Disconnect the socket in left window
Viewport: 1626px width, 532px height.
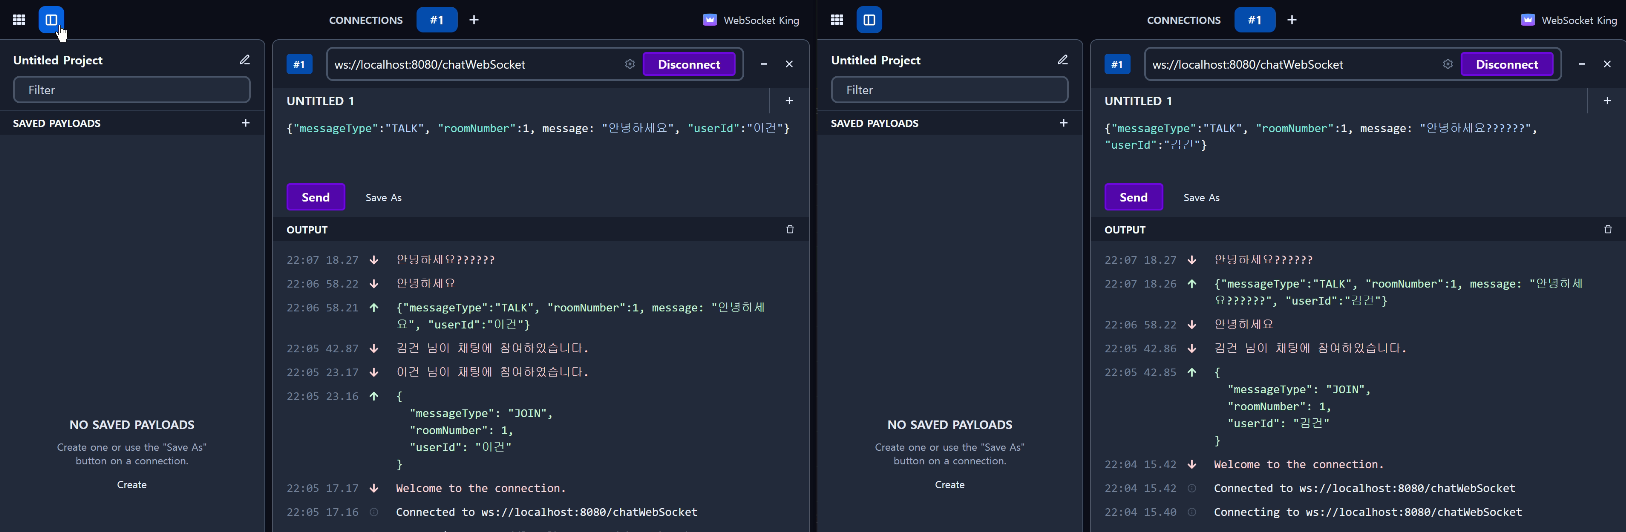(x=689, y=64)
